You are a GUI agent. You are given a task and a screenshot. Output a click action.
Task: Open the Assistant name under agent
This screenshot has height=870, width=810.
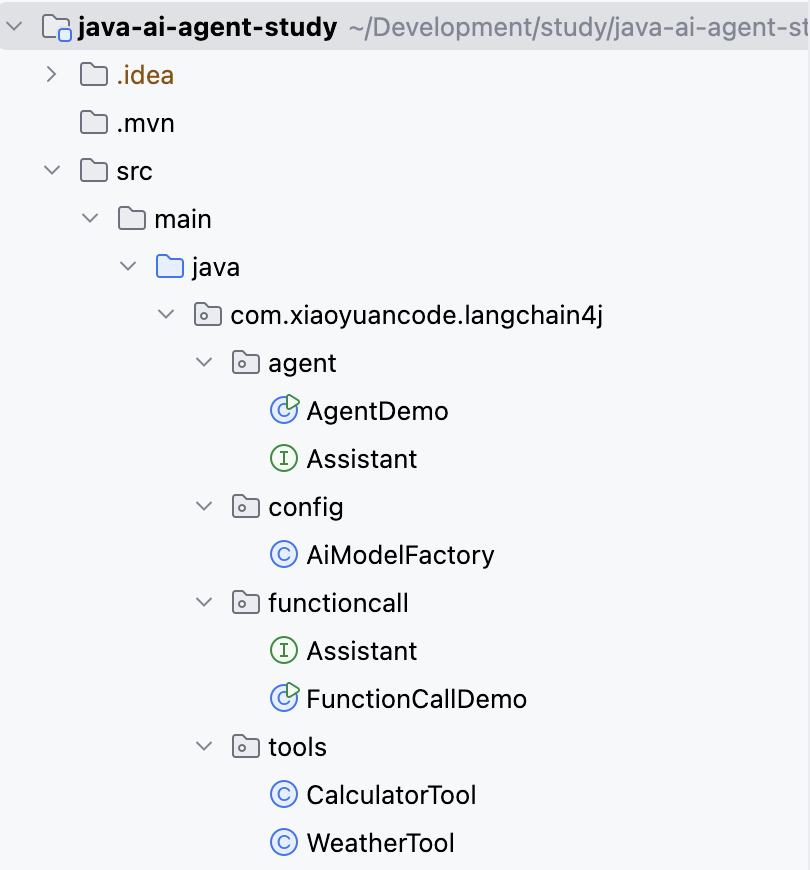(362, 459)
